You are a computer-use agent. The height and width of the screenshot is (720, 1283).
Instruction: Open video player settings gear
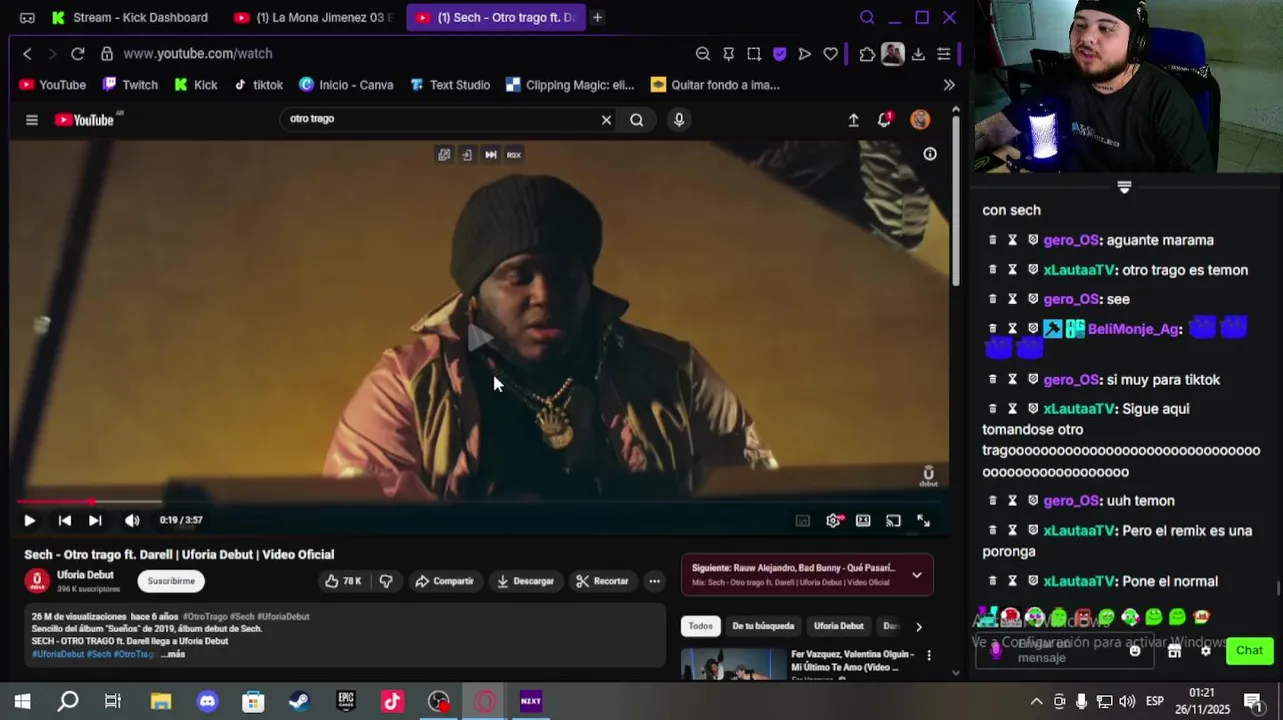point(833,520)
